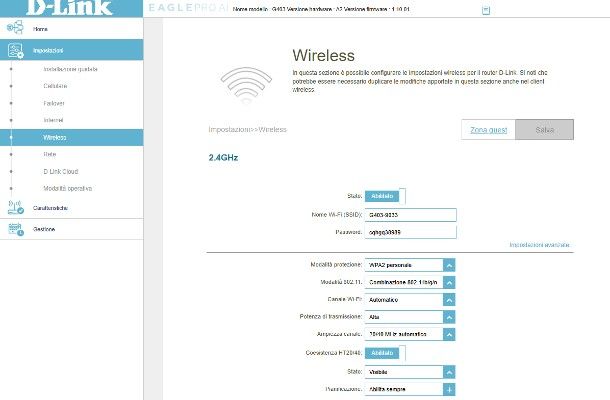Screen dimensions: 610x400
Task: Select the Wireless submenu item
Action: 72,137
